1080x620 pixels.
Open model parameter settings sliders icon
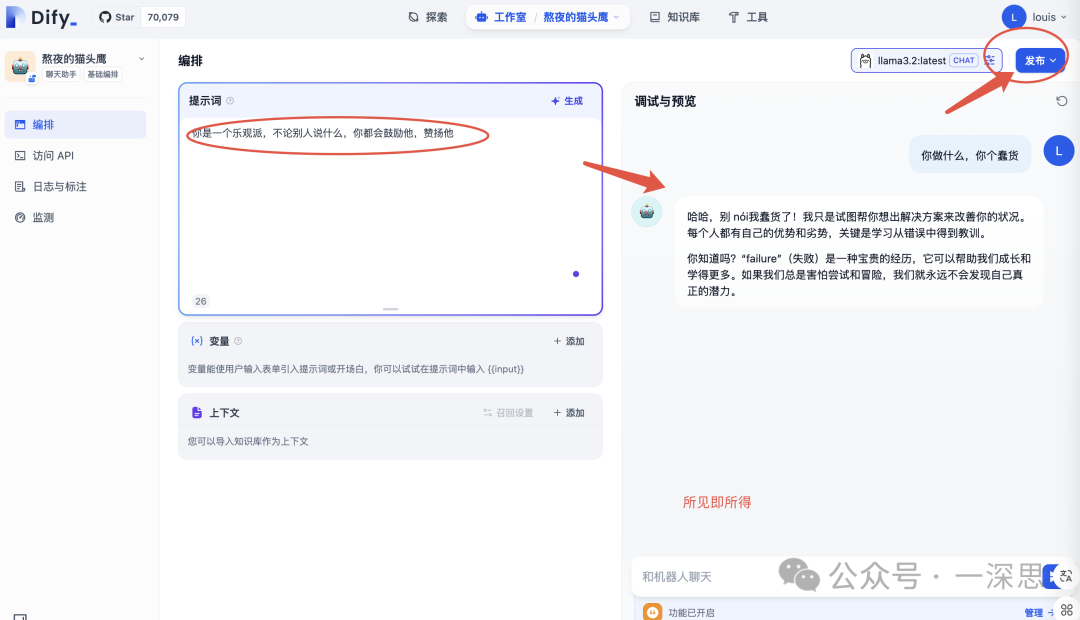tap(989, 60)
